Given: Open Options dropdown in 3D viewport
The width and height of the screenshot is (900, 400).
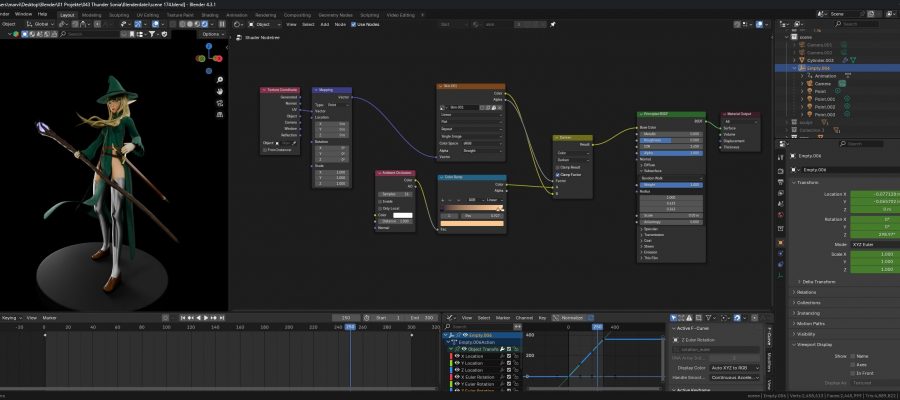Looking at the screenshot, I should 213,34.
